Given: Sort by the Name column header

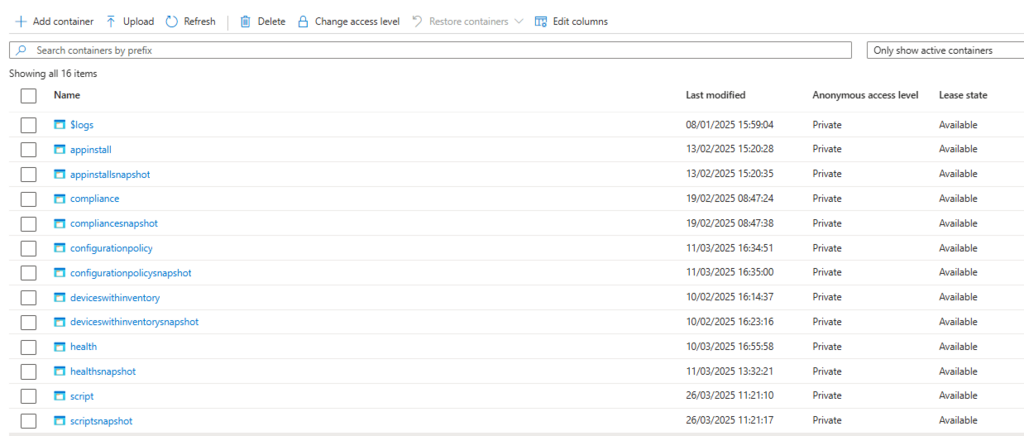Looking at the screenshot, I should coord(67,95).
